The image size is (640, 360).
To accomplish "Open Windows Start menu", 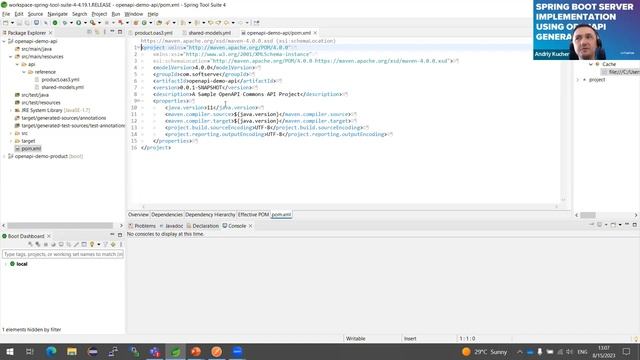I will tap(10, 351).
